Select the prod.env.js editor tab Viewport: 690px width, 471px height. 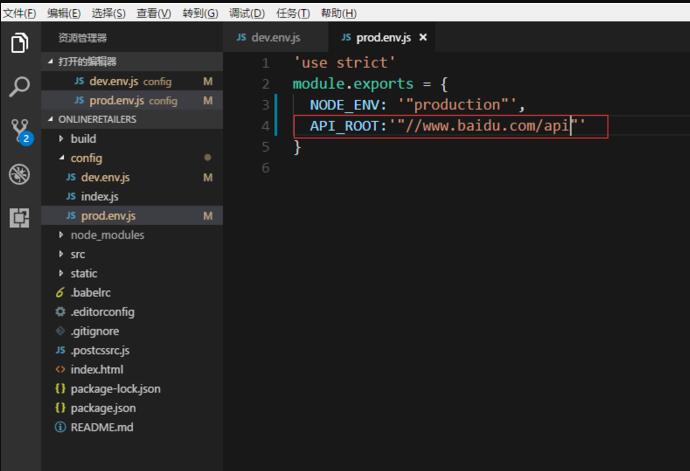(x=382, y=38)
